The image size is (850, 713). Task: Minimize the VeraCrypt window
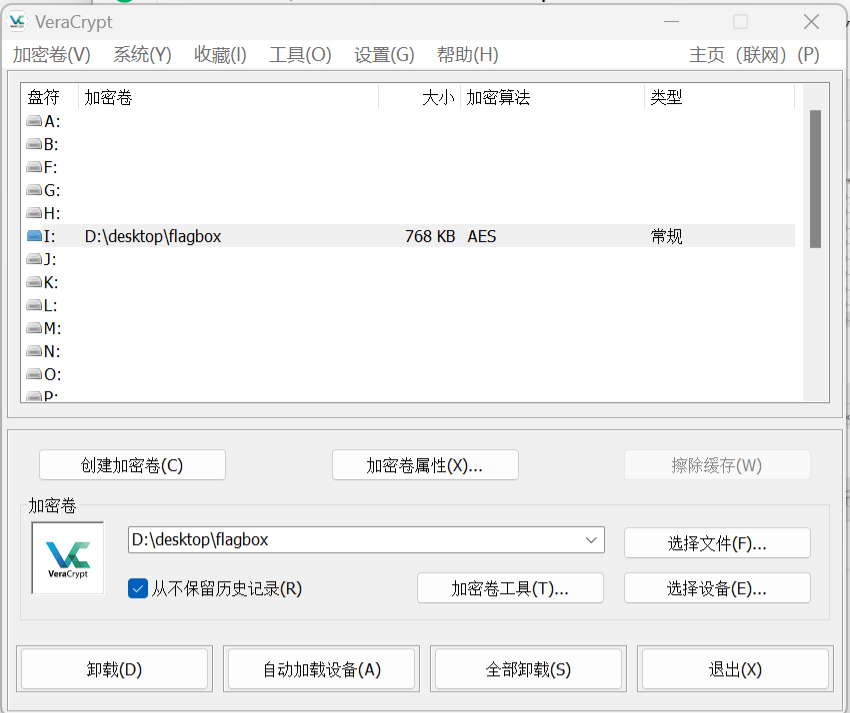click(x=671, y=22)
